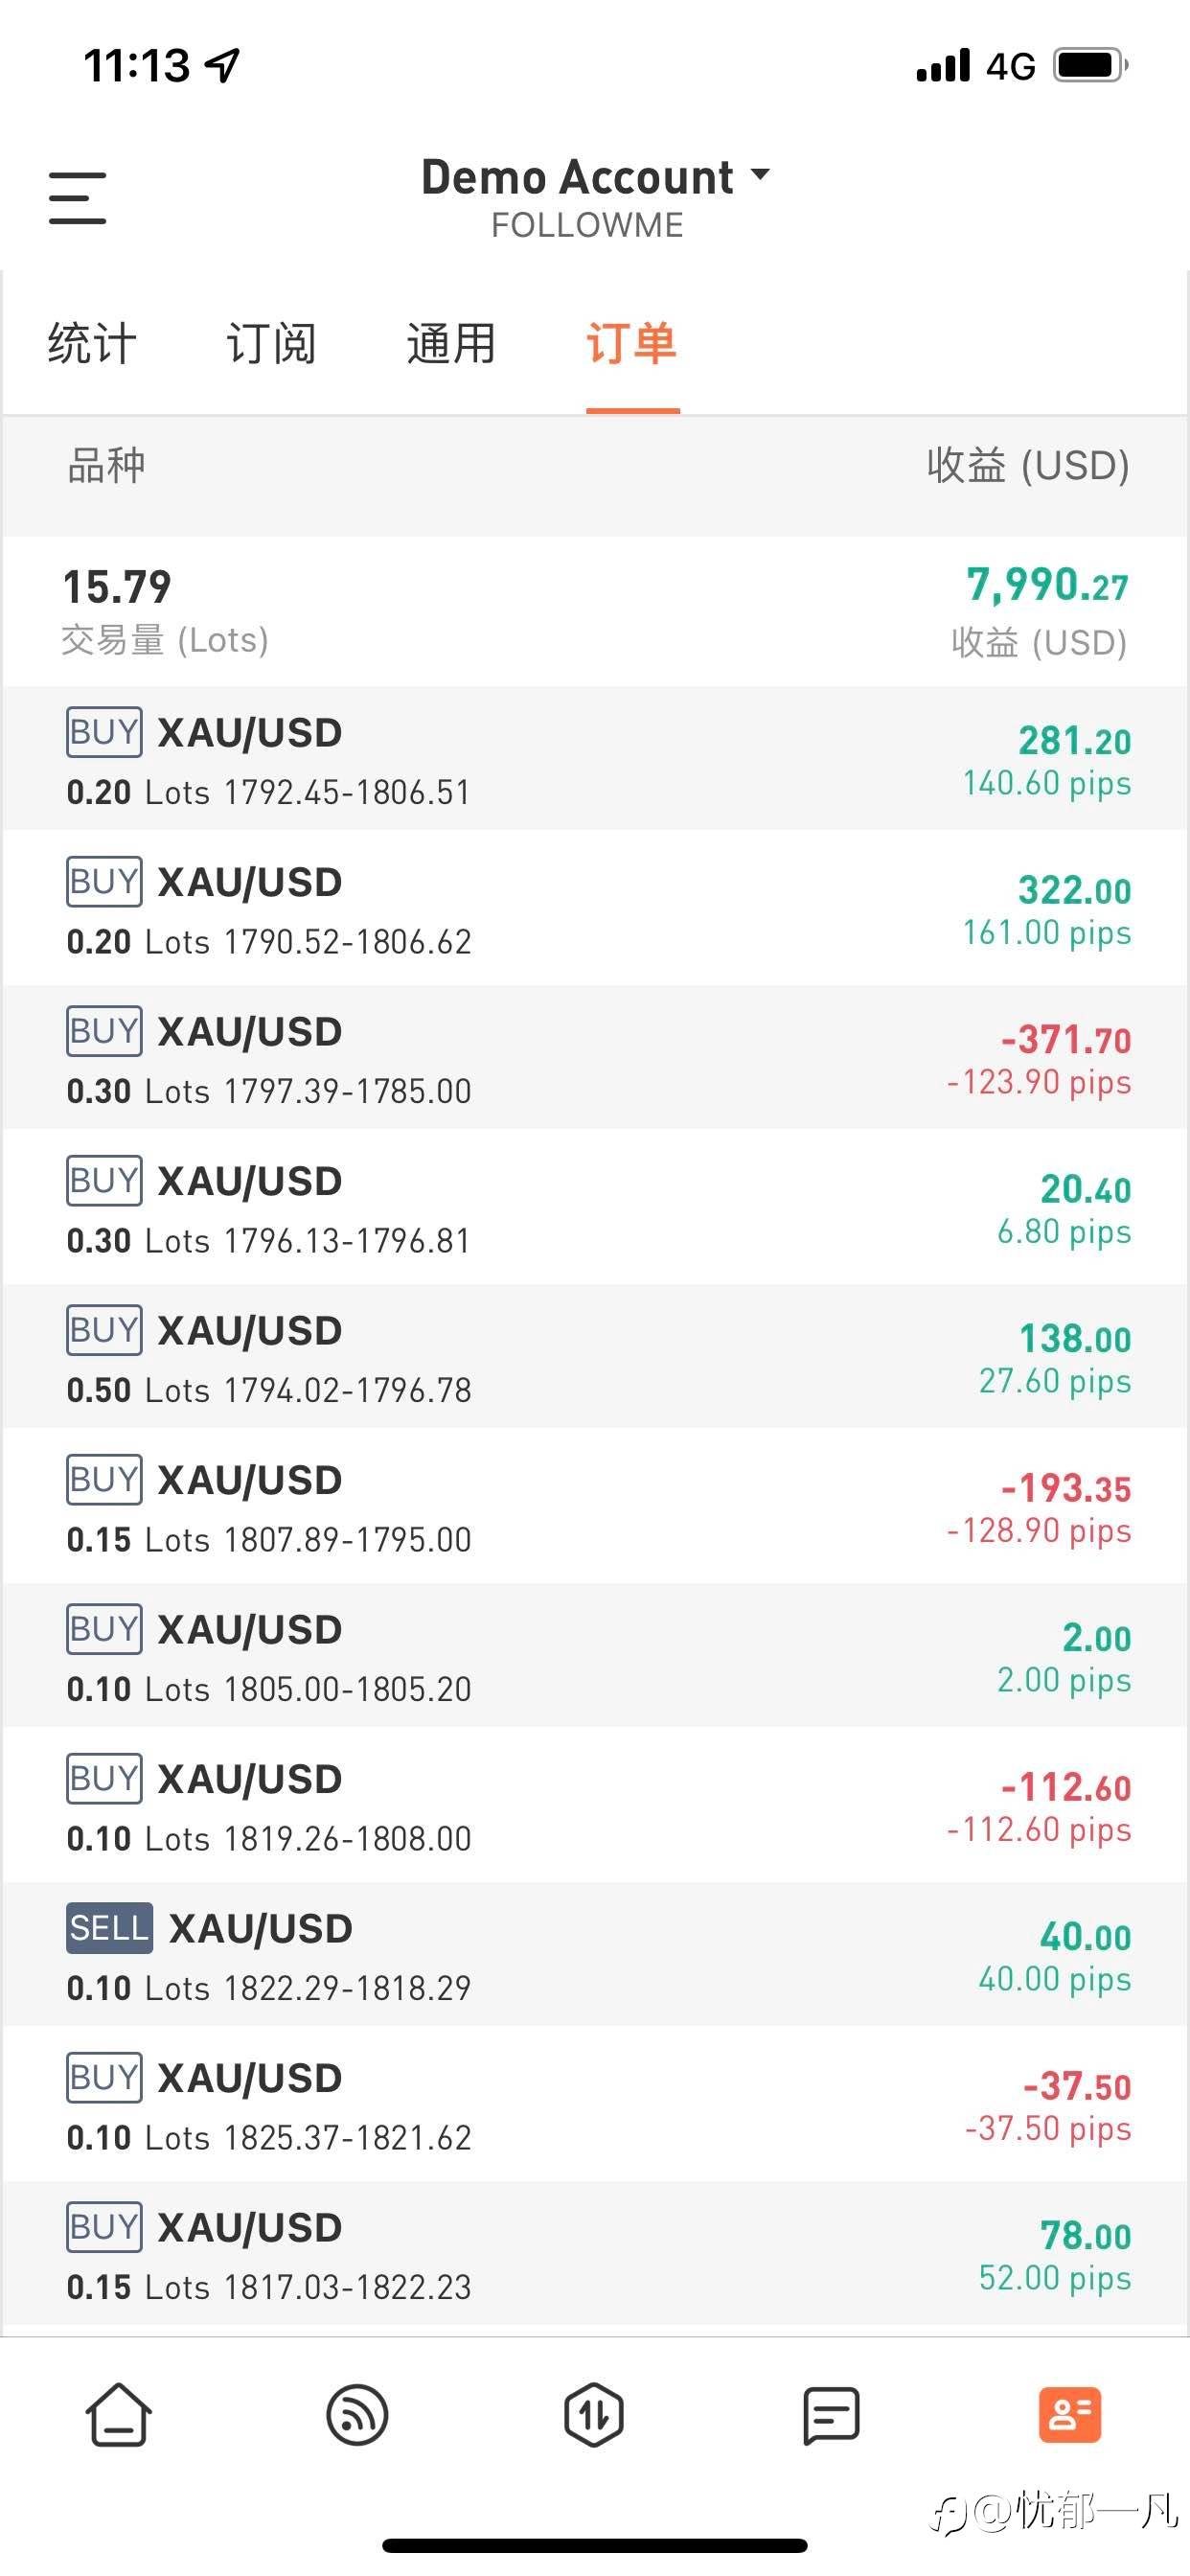Tap the 7,990.27 total profit figure

click(1046, 585)
